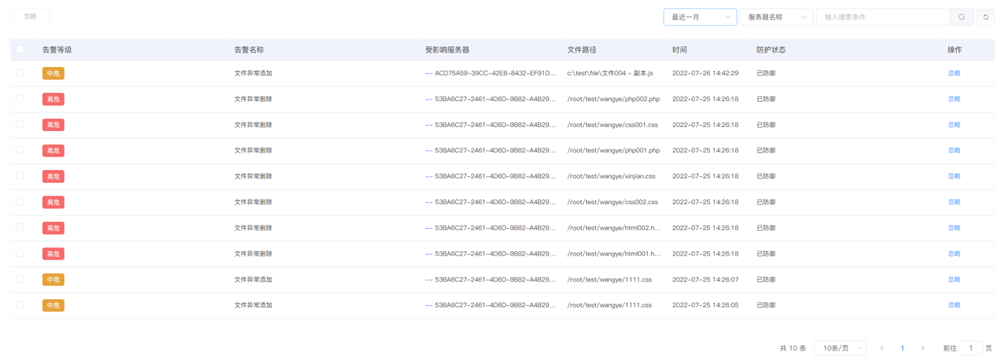Click 忽略 for html001 row
1003x364 pixels.
[x=954, y=253]
